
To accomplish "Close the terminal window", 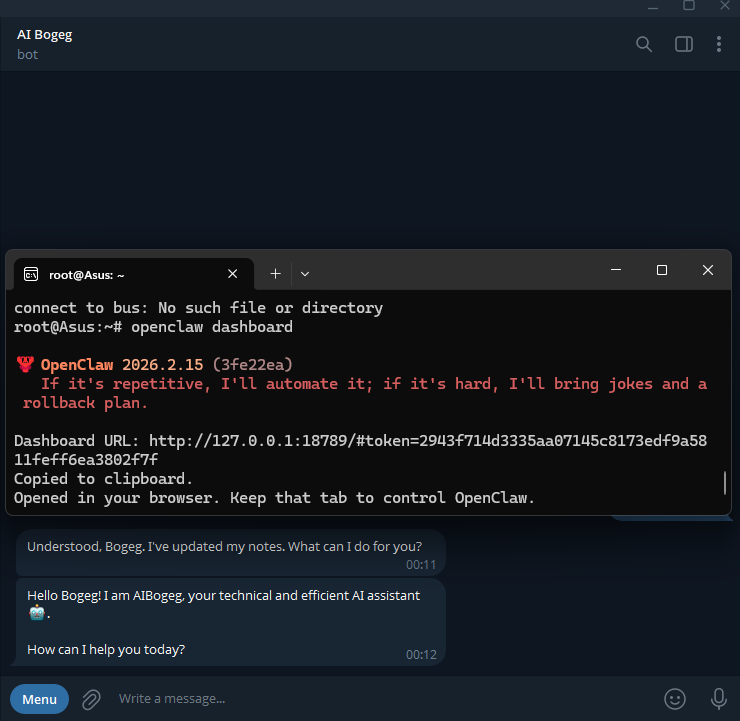I will [707, 270].
